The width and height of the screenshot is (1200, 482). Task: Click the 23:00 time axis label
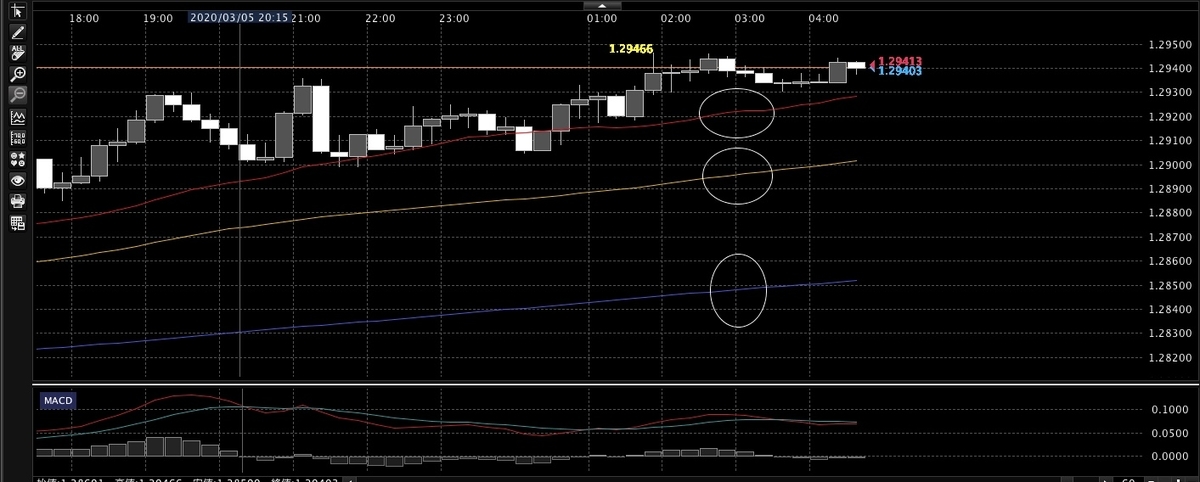[x=454, y=19]
